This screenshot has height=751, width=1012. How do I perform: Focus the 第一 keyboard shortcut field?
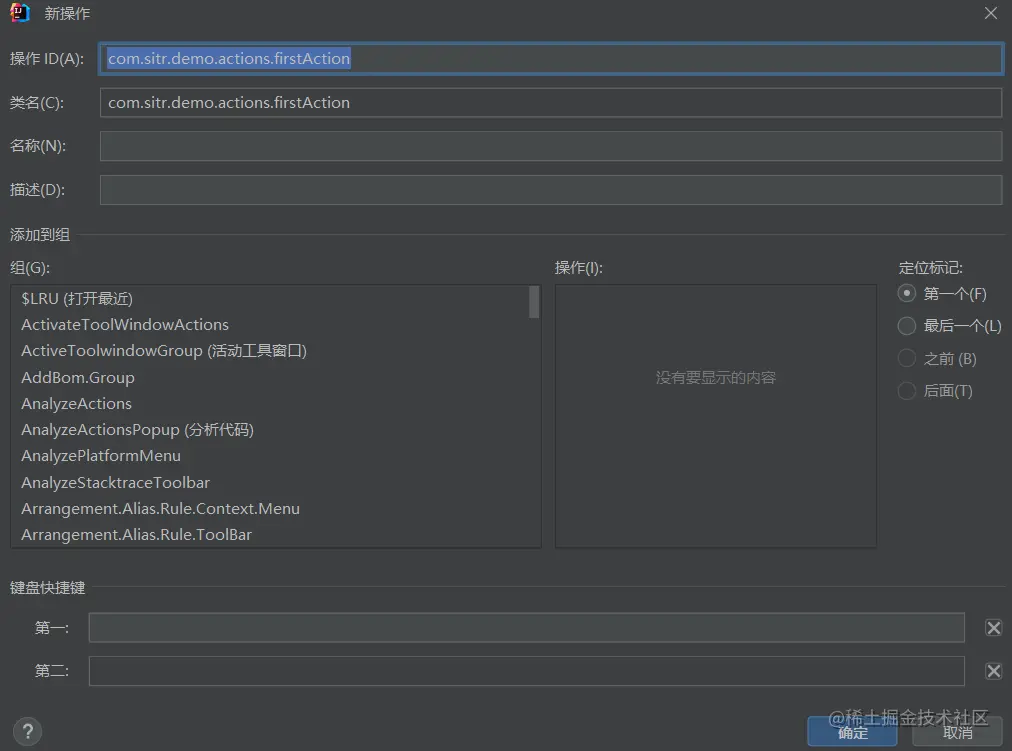[x=527, y=628]
